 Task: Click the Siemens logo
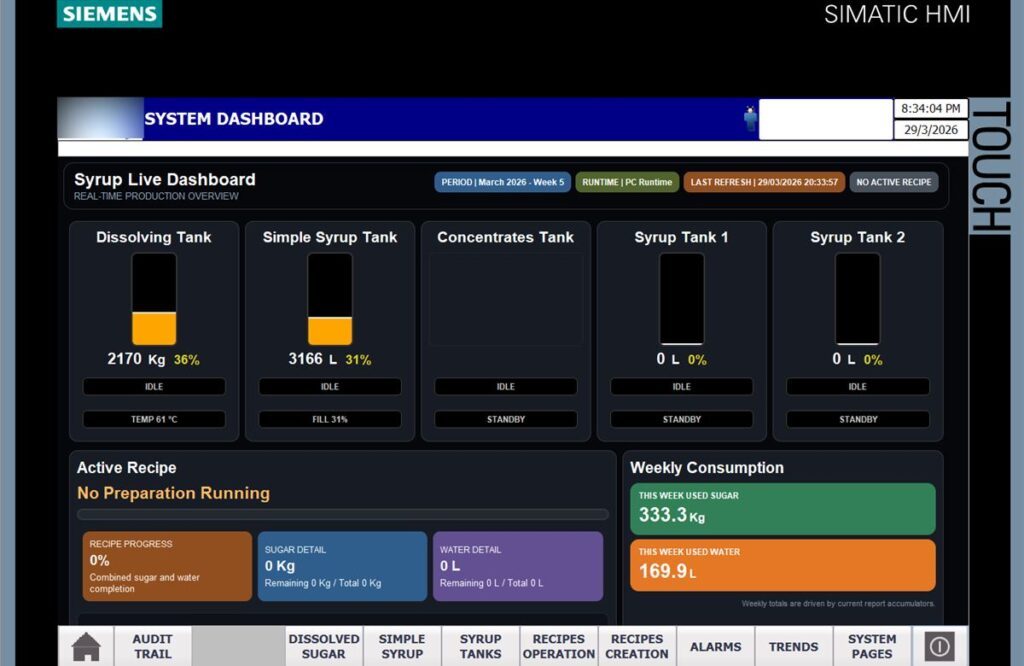coord(110,14)
